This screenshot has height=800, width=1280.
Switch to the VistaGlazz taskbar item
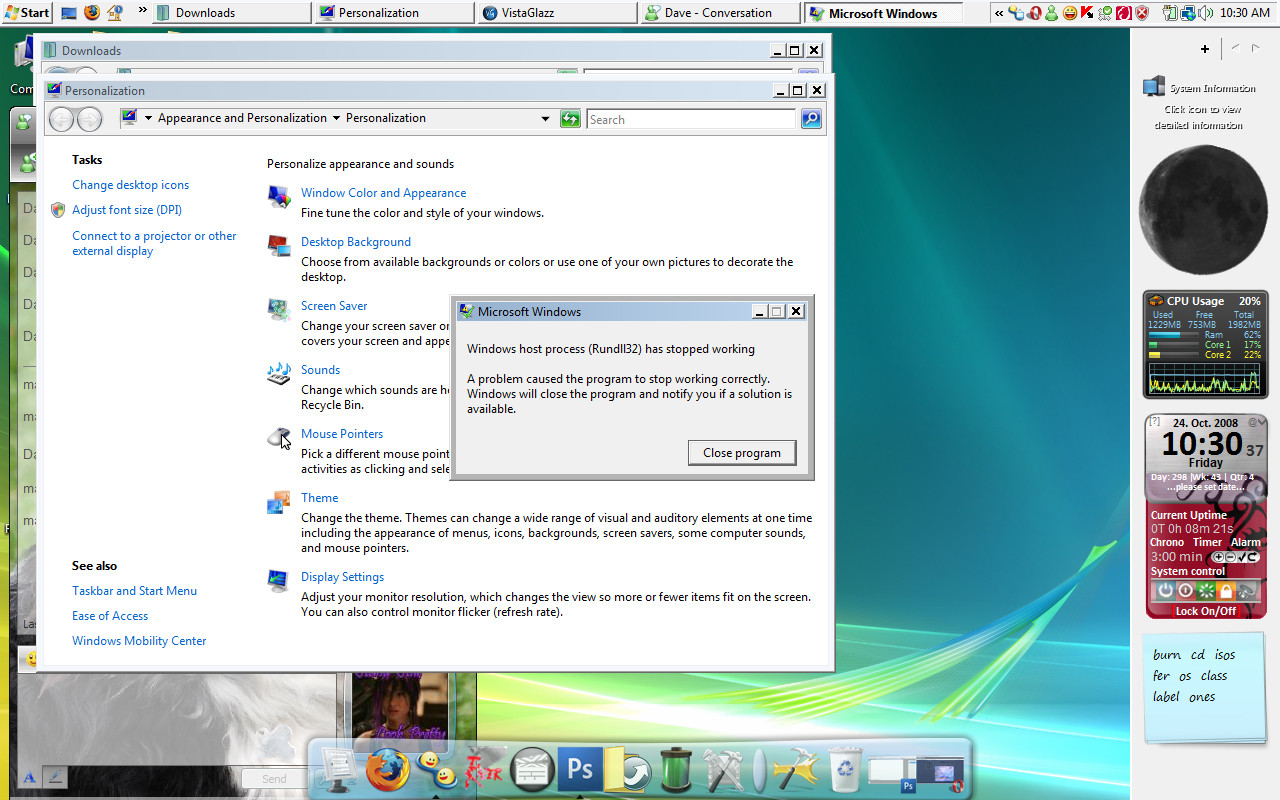557,13
